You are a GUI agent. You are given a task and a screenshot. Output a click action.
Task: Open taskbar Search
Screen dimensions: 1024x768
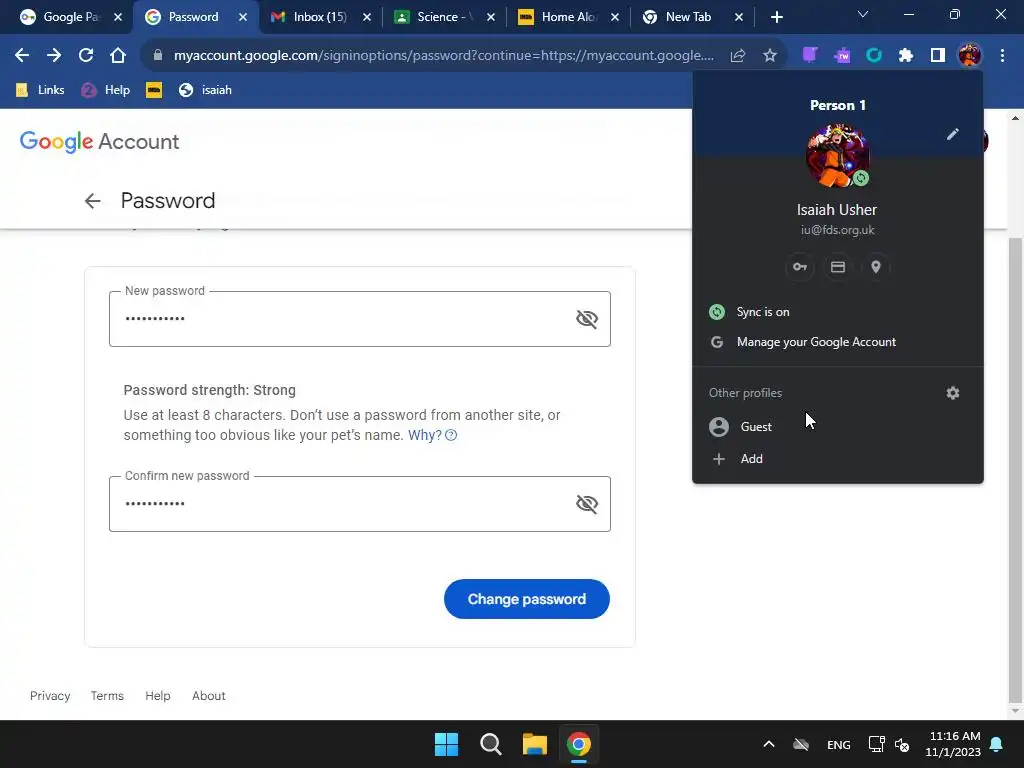[490, 744]
